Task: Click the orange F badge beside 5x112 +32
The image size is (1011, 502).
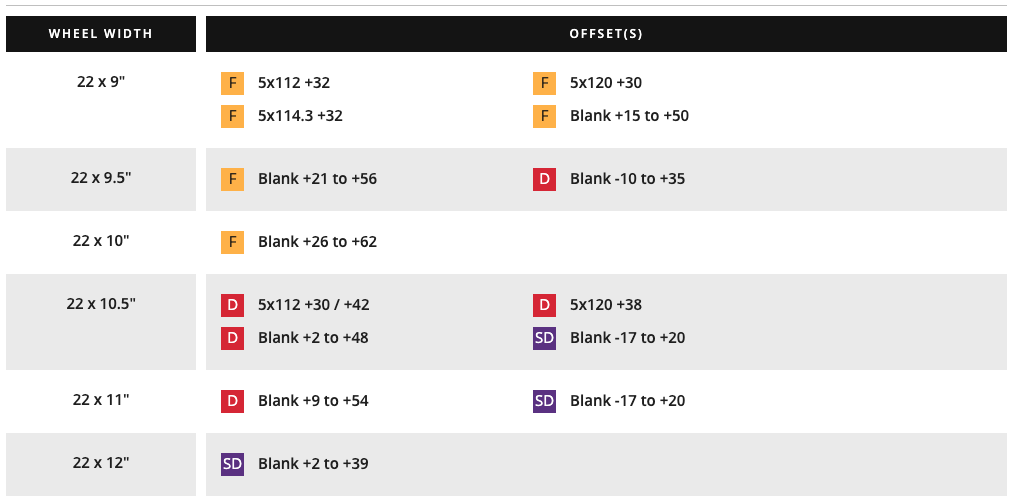Action: click(232, 84)
